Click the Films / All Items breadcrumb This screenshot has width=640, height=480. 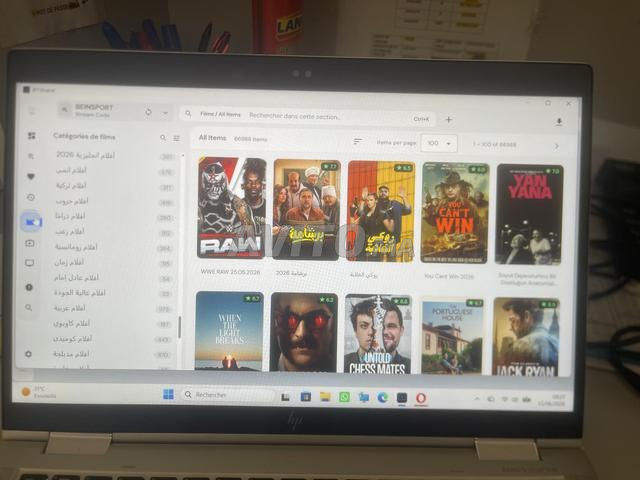coord(220,114)
